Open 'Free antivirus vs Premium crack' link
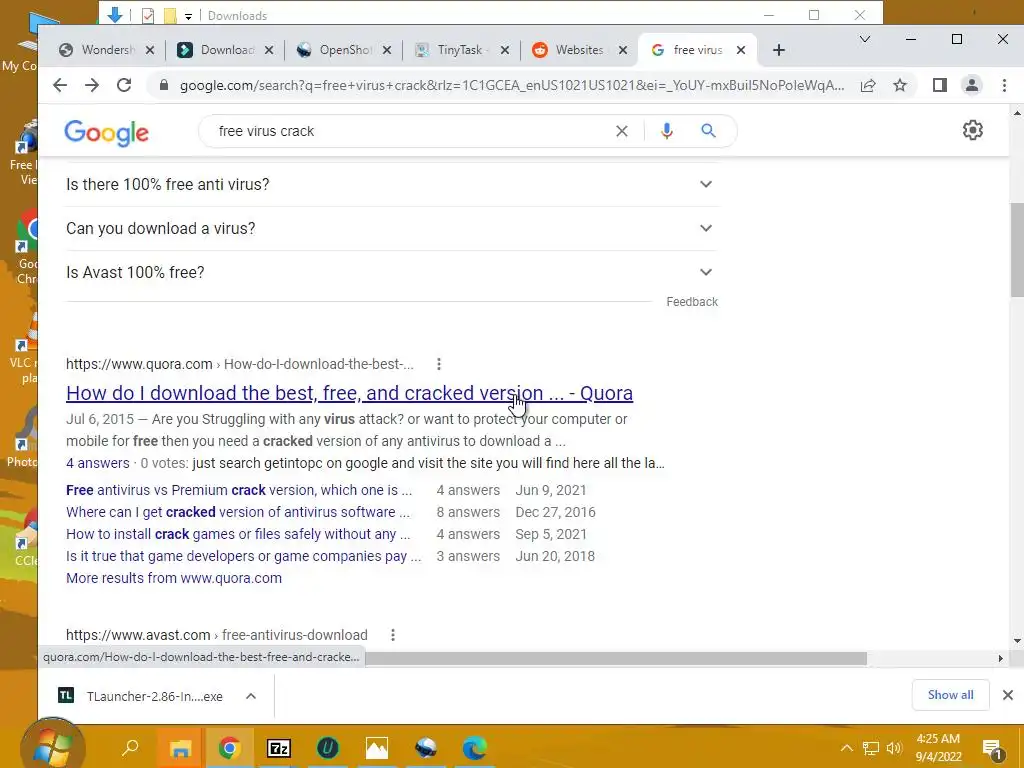Image resolution: width=1024 pixels, height=768 pixels. tap(239, 490)
